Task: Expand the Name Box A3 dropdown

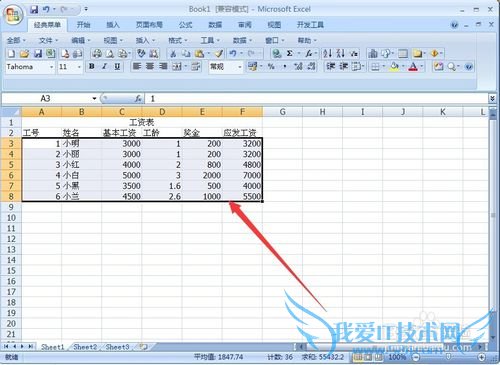Action: pos(94,99)
